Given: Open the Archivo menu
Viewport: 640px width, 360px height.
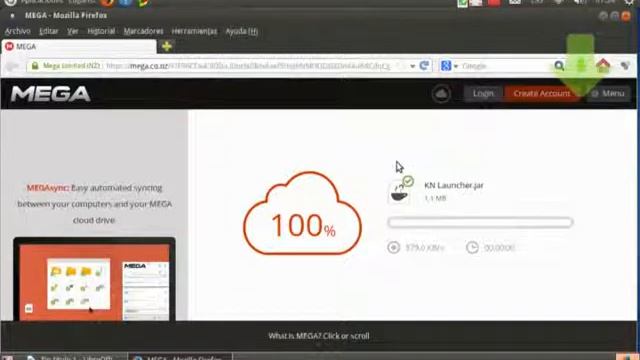Looking at the screenshot, I should 17,31.
